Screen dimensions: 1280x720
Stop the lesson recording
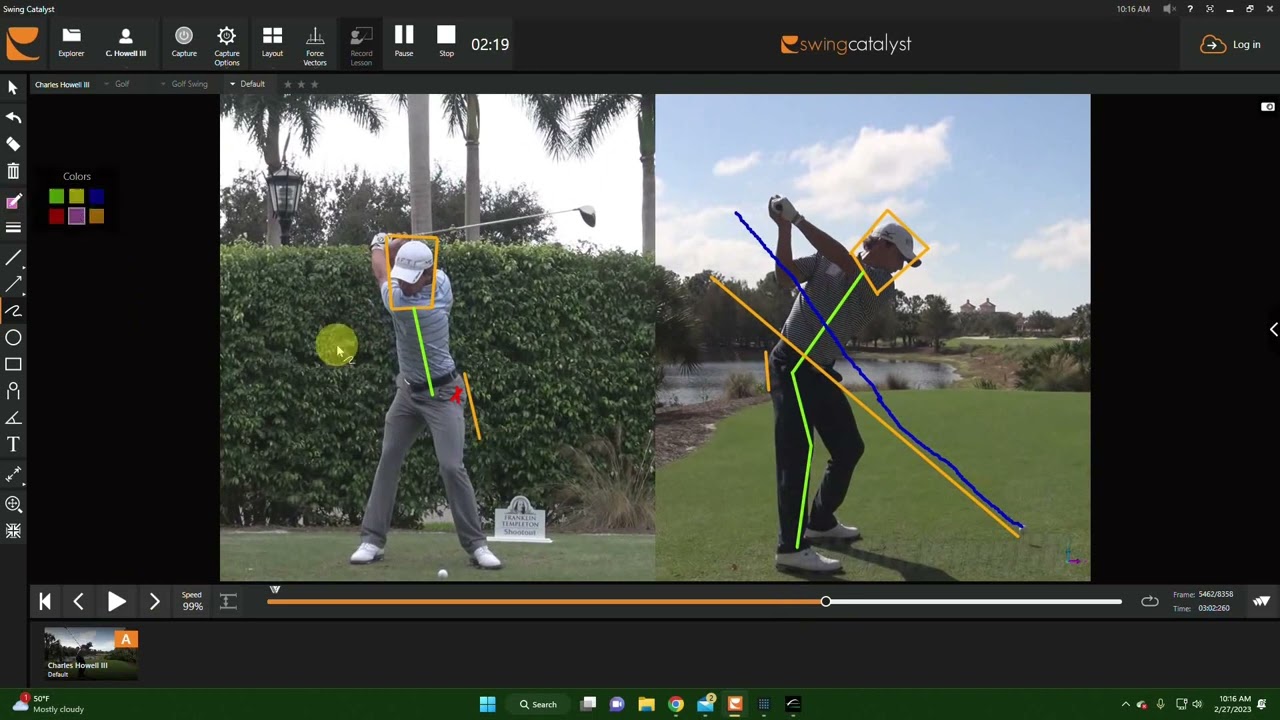pos(446,42)
